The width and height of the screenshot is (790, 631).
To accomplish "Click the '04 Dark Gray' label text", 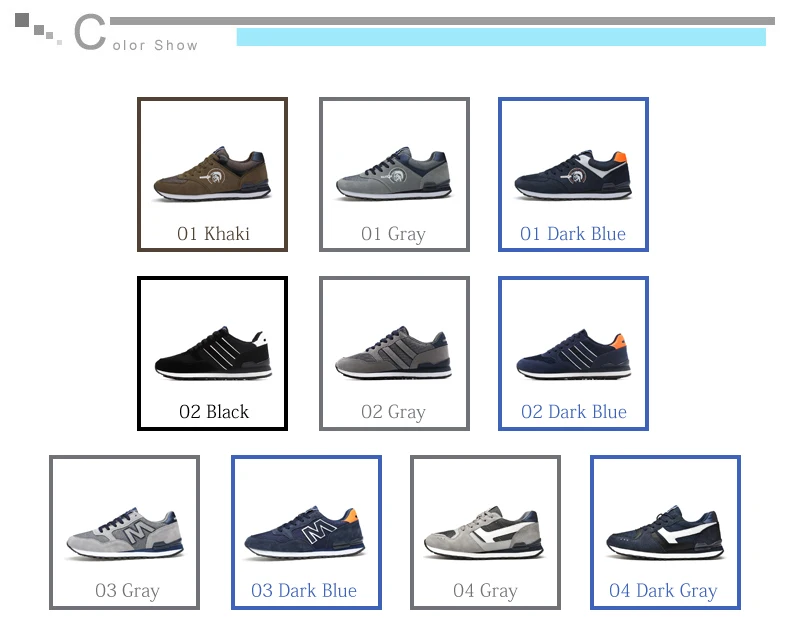I will pyautogui.click(x=663, y=591).
